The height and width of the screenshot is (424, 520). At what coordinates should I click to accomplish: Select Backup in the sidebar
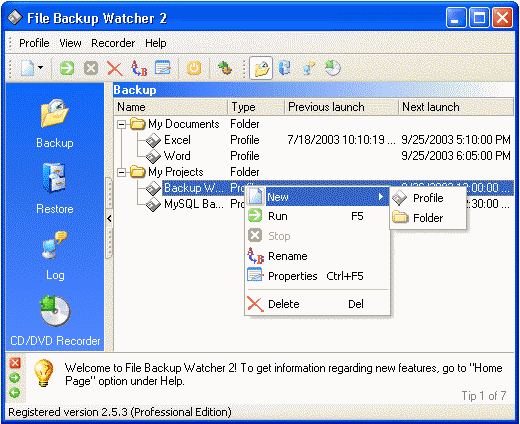tap(55, 124)
